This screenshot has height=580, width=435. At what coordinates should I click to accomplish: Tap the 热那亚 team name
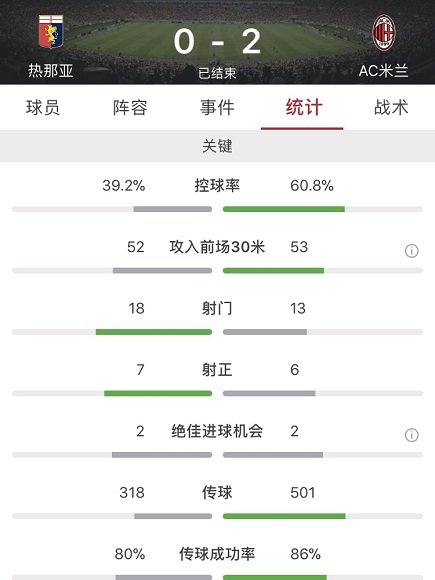coord(51,70)
